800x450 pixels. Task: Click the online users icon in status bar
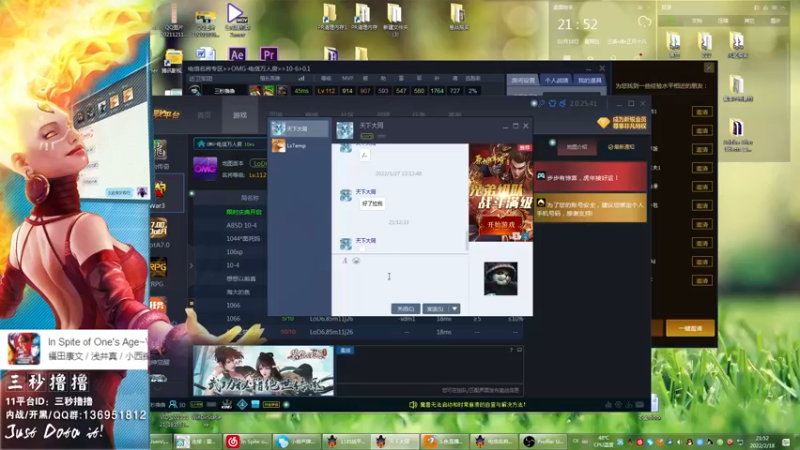(x=173, y=405)
